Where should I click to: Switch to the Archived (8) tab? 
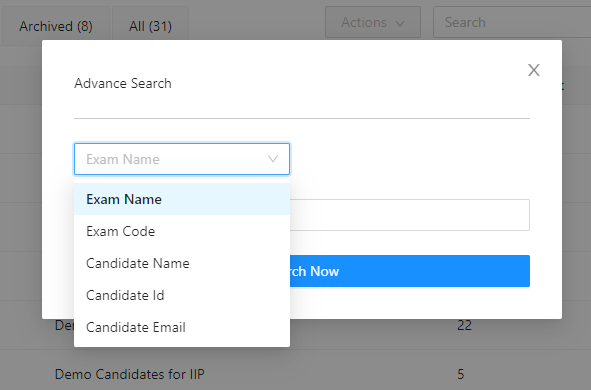click(x=56, y=26)
